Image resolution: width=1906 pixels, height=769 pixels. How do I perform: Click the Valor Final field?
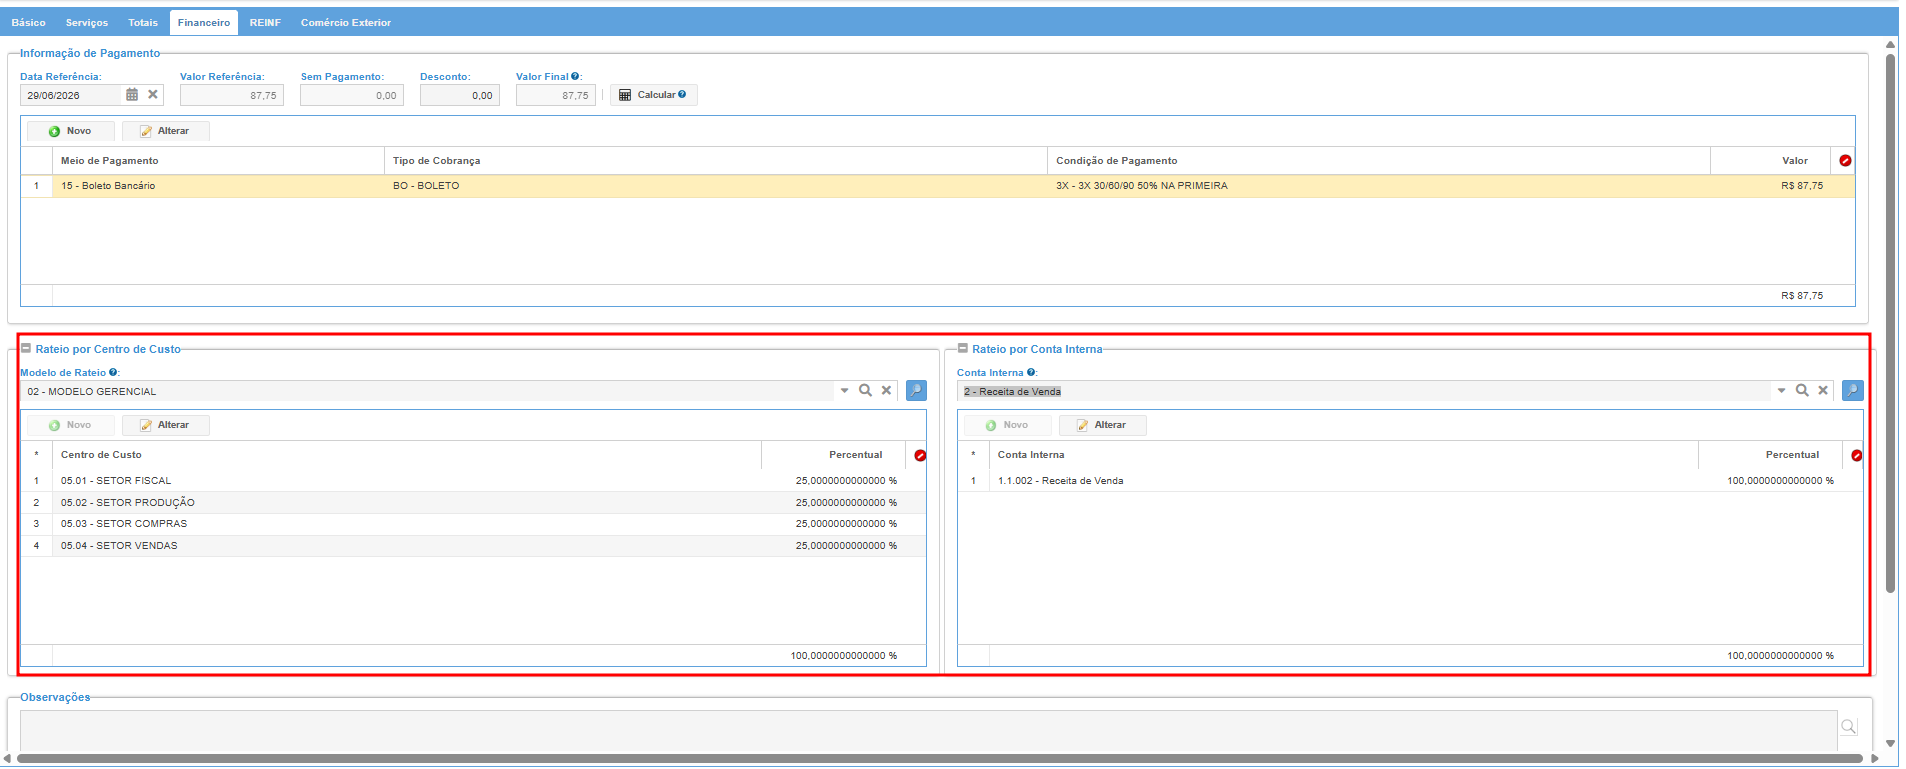click(x=556, y=95)
